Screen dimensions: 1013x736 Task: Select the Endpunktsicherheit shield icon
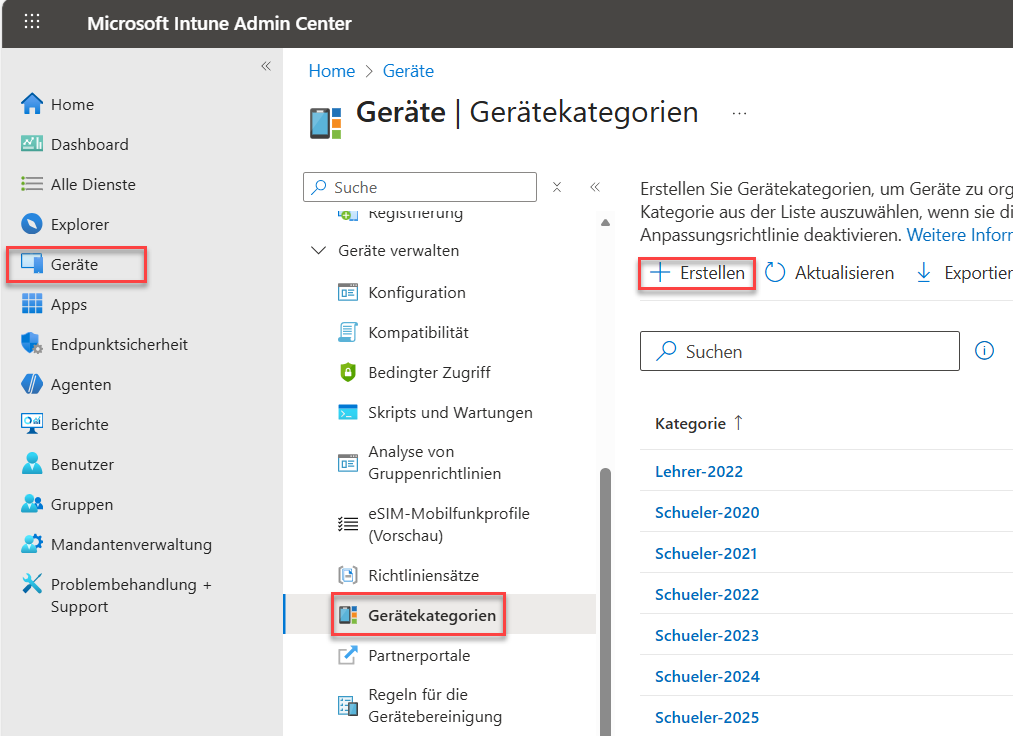(x=32, y=344)
